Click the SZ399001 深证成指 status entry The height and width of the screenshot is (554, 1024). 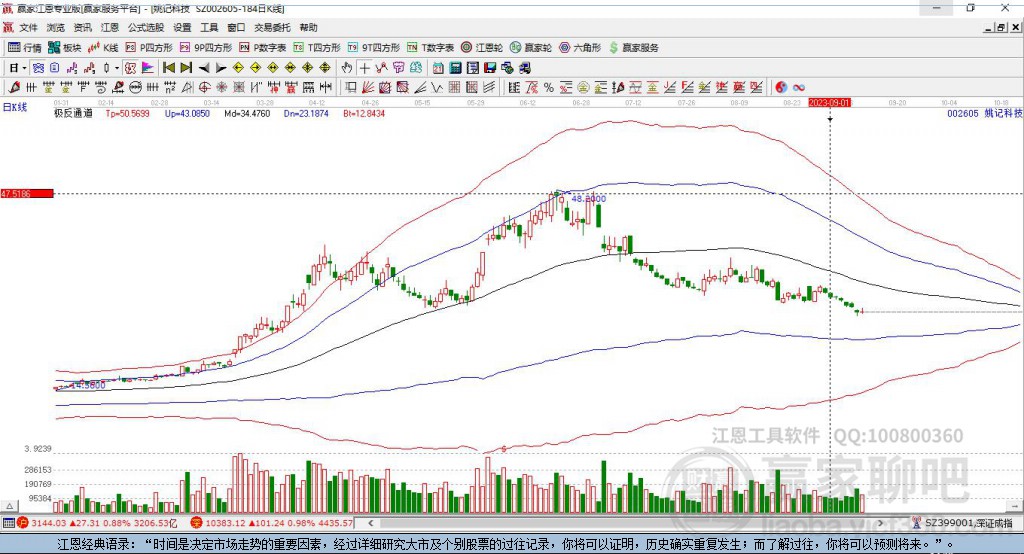(x=968, y=523)
